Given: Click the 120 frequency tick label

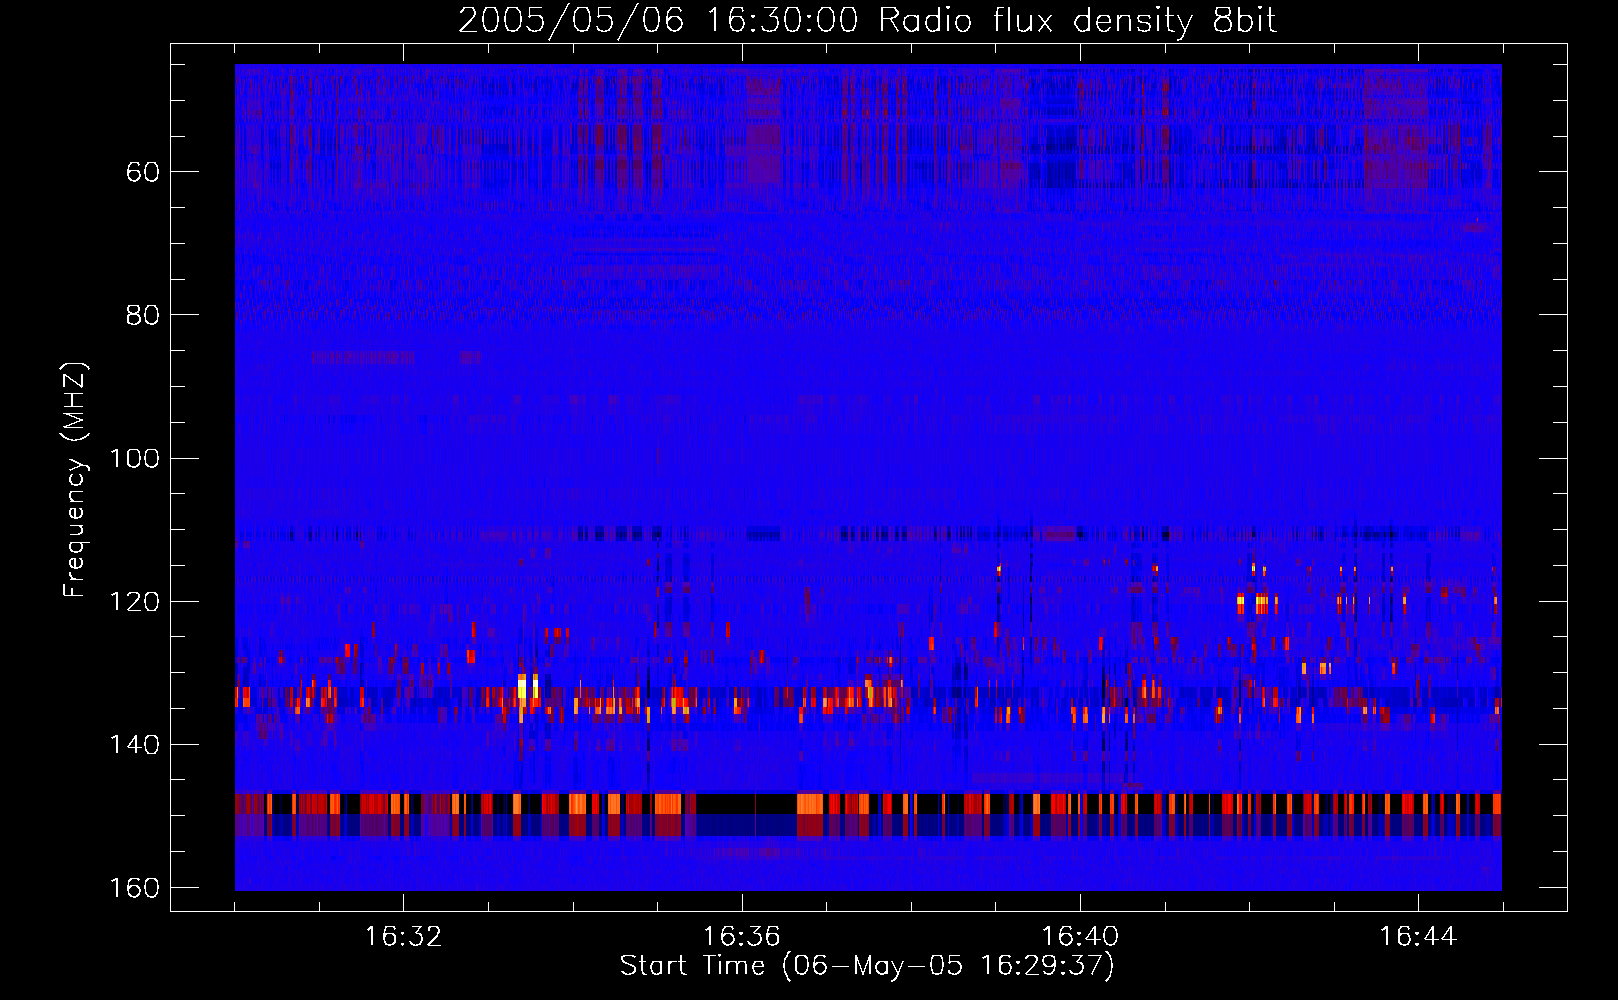Looking at the screenshot, I should click(135, 601).
